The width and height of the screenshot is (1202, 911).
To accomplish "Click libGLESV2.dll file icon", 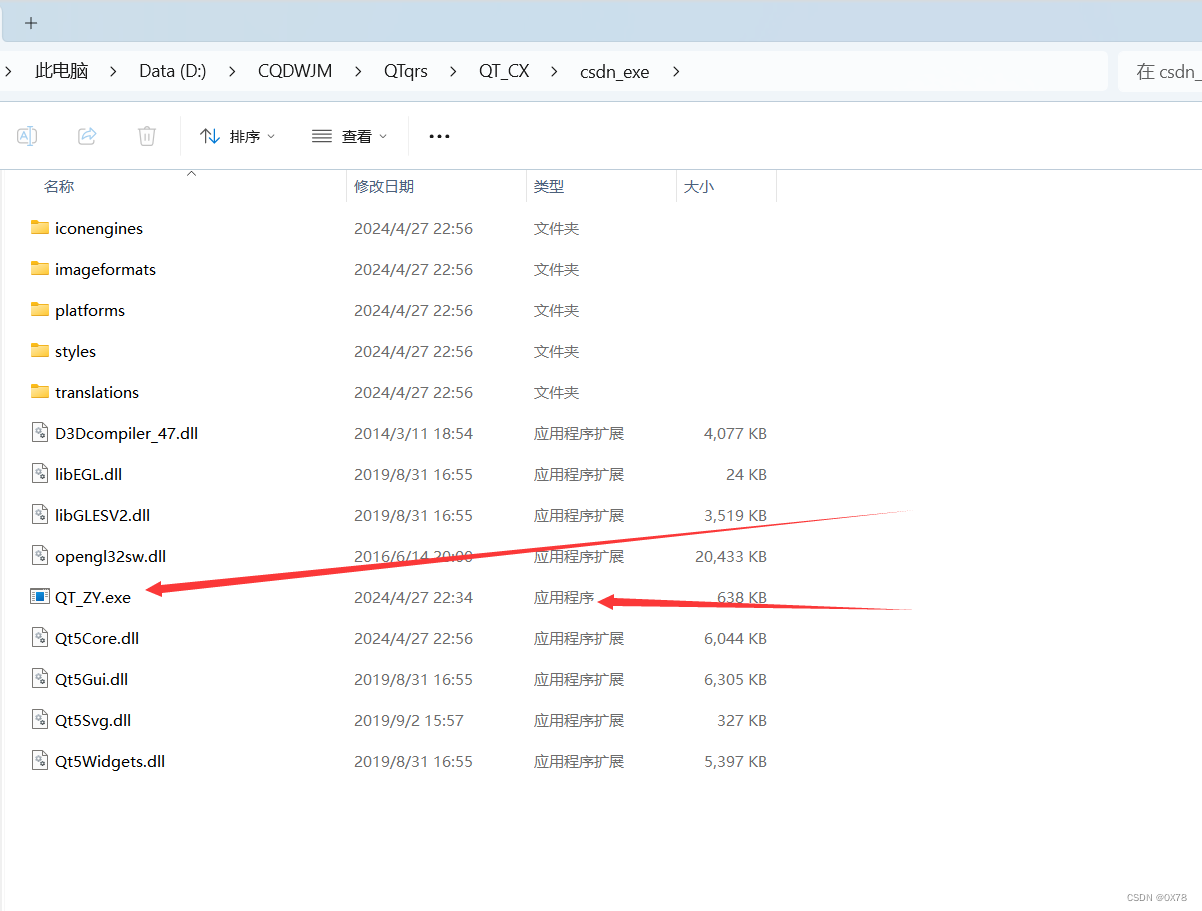I will [40, 515].
